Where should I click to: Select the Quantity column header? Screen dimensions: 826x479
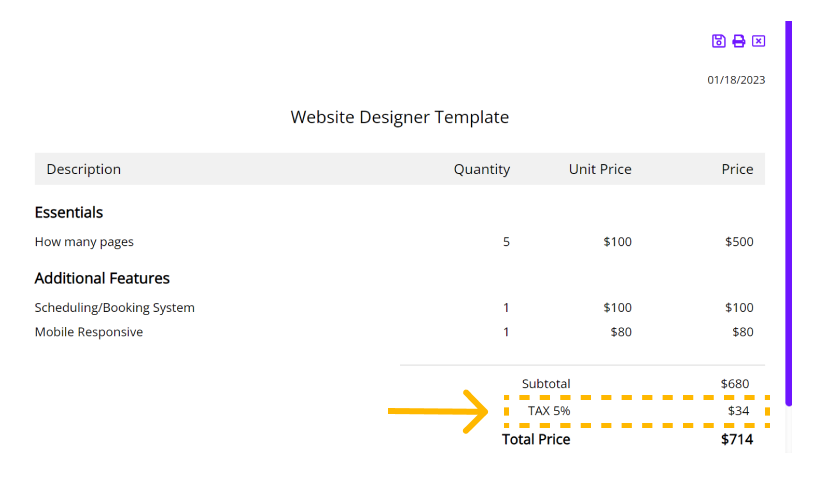482,169
